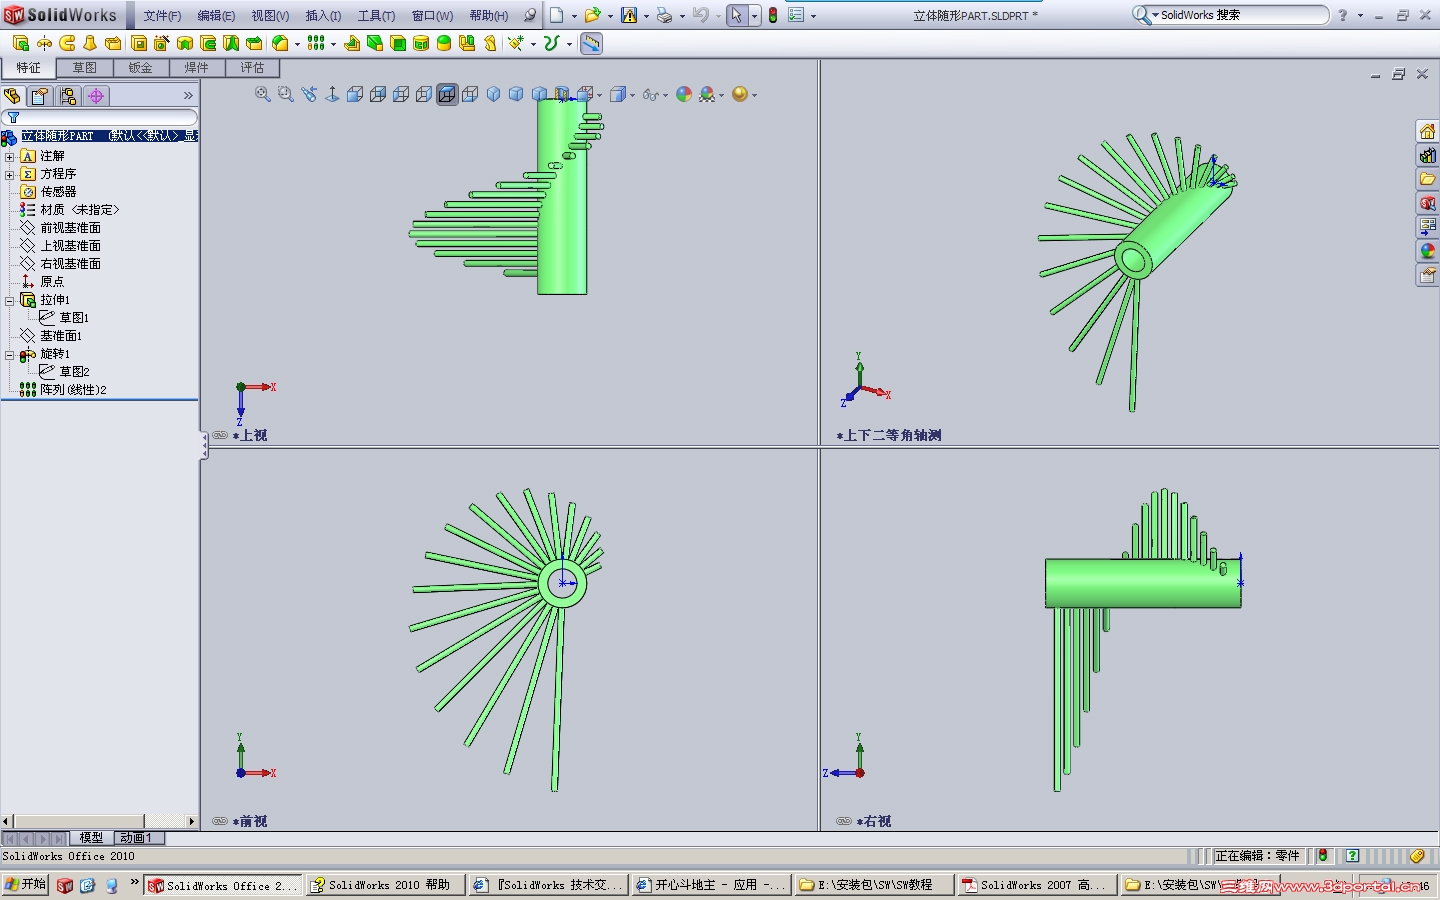Screen dimensions: 1440x900
Task: Open the Curves toolbar dropdown arrow
Action: 569,44
